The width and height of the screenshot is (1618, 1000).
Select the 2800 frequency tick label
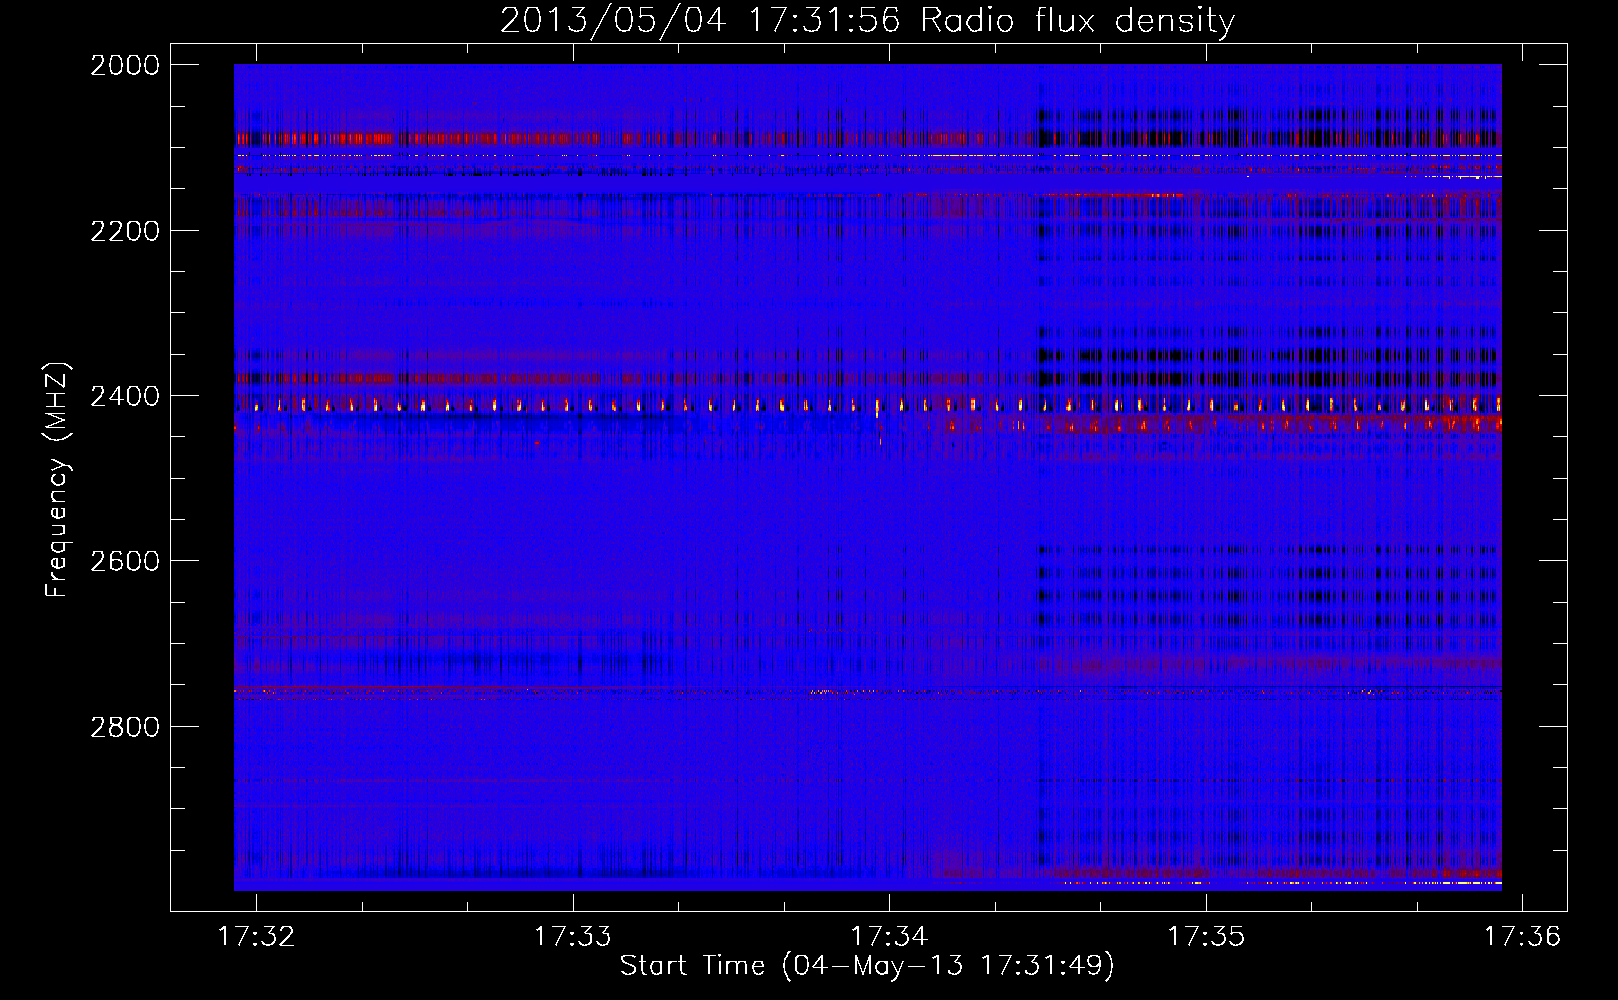(x=125, y=726)
